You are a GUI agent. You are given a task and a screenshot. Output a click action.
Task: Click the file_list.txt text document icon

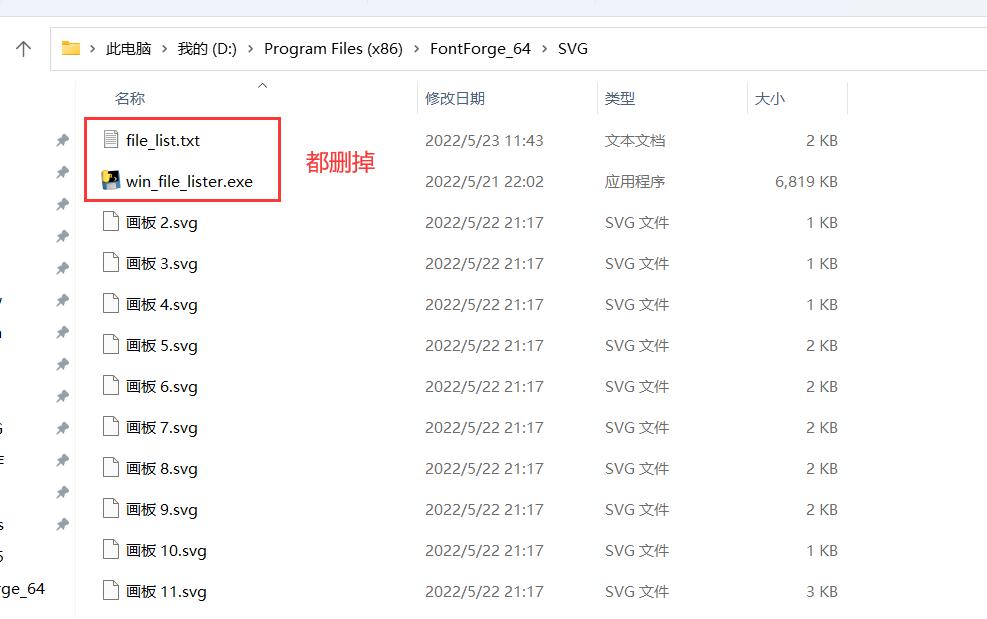pyautogui.click(x=111, y=140)
